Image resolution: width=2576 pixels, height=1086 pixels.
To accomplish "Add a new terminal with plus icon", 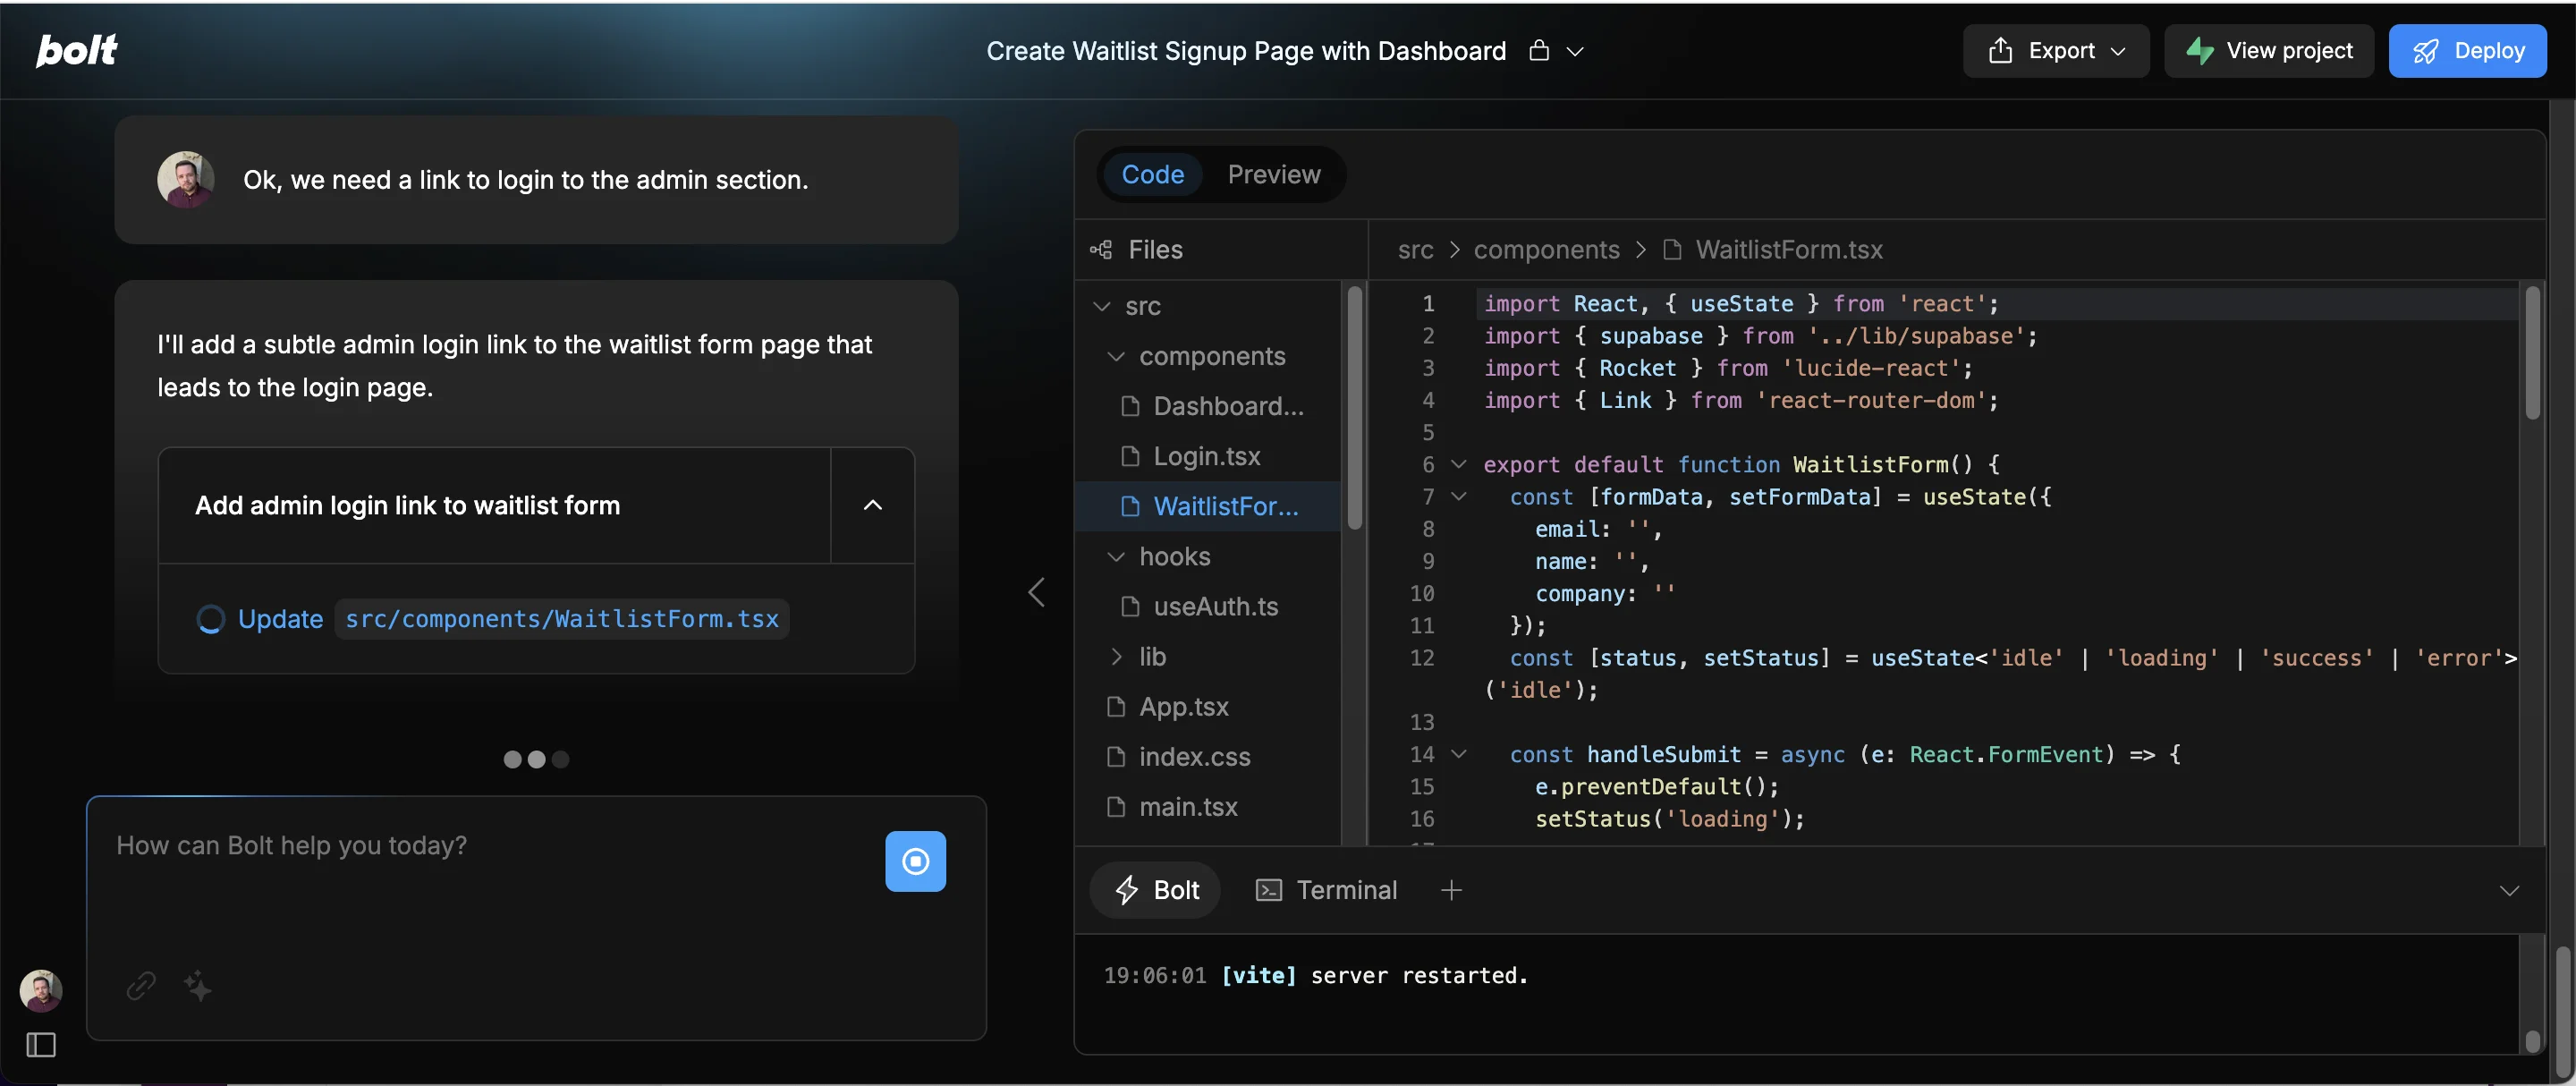I will click(x=1450, y=889).
